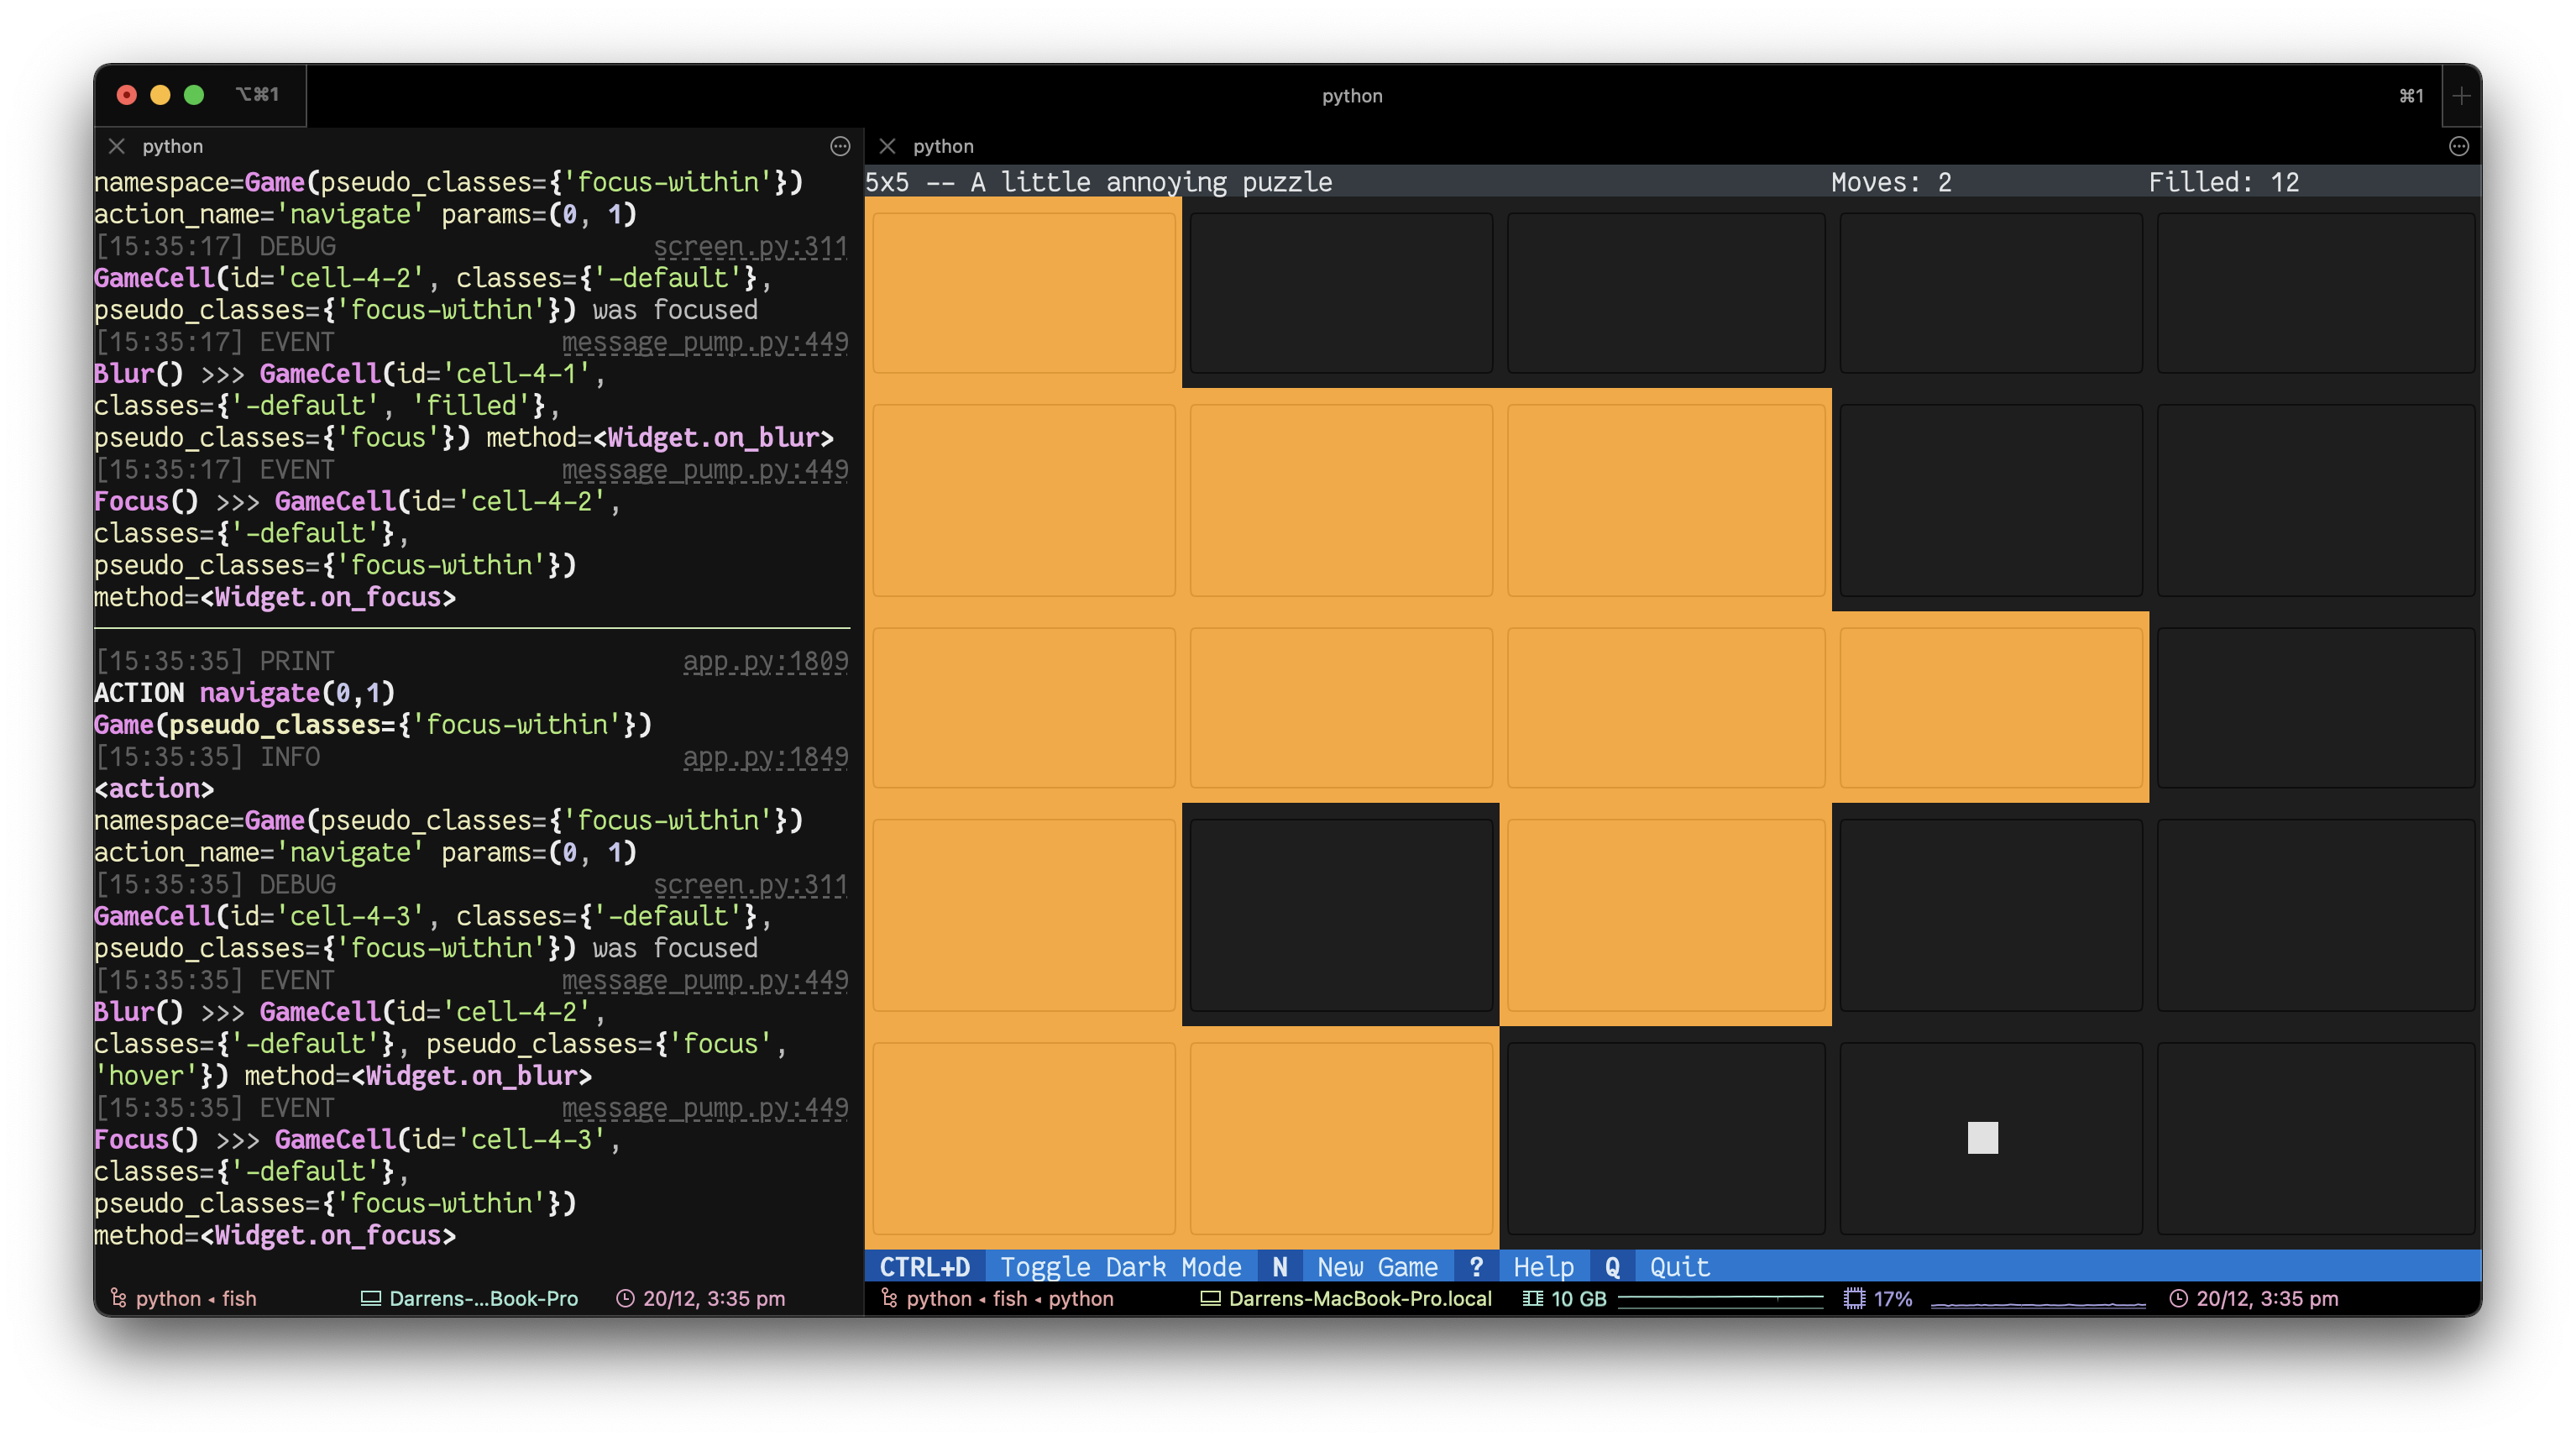Toggle the empty cell in row 2 column 4
This screenshot has width=2576, height=1441.
tap(1990, 499)
